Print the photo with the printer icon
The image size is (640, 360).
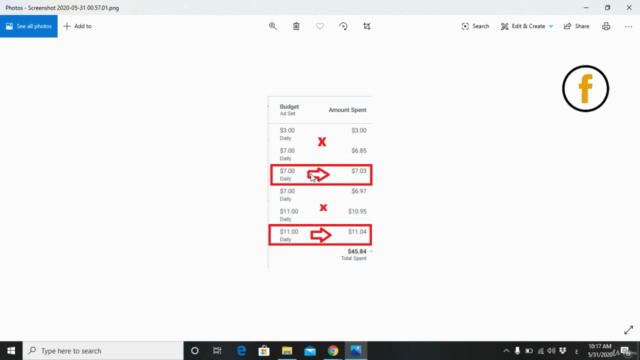[606, 26]
